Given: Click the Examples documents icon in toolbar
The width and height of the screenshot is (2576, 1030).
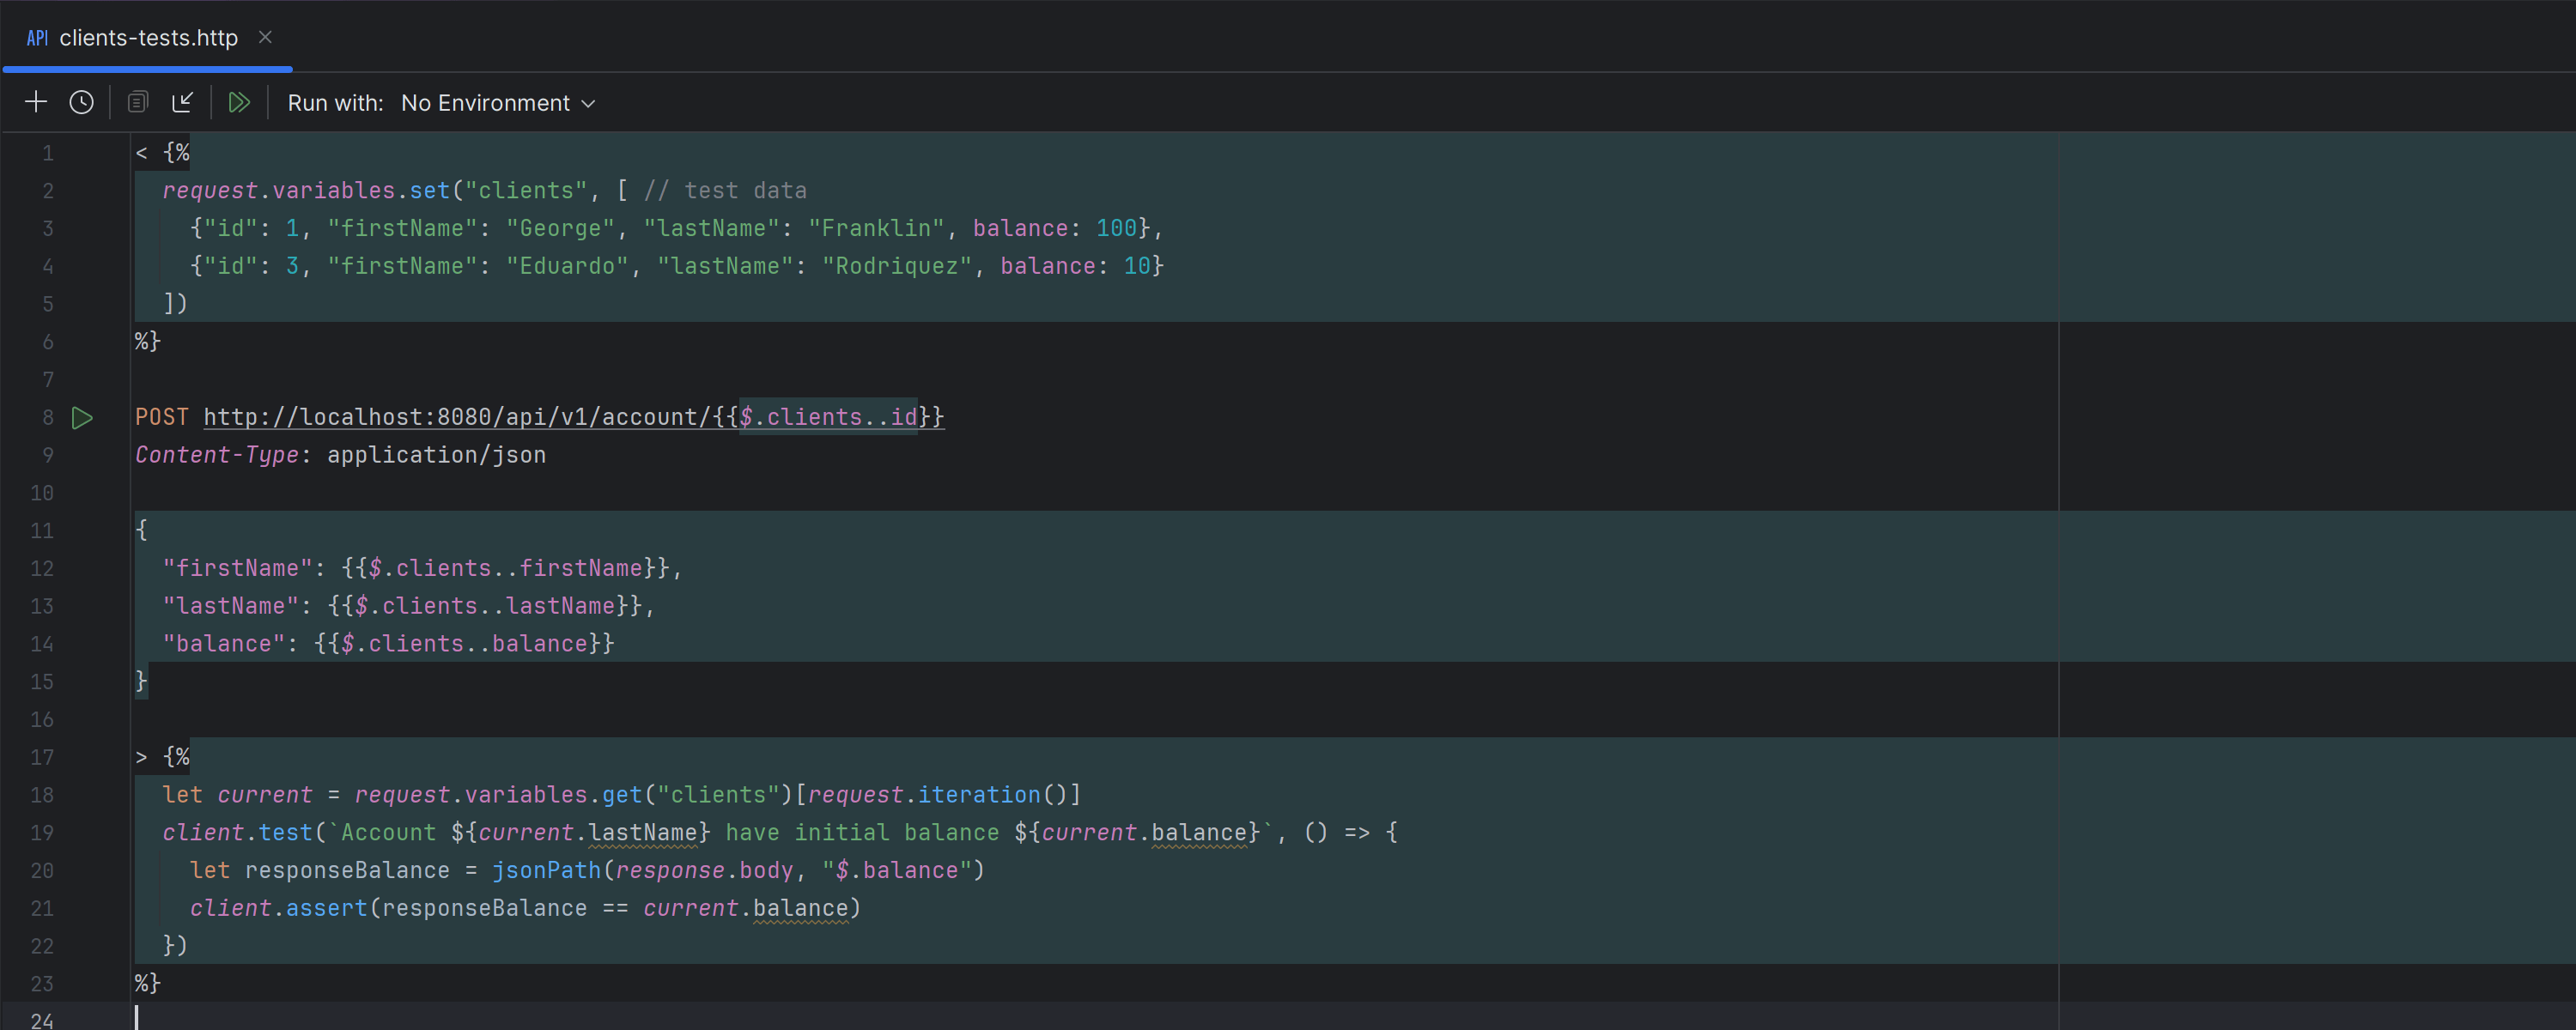Looking at the screenshot, I should (138, 102).
